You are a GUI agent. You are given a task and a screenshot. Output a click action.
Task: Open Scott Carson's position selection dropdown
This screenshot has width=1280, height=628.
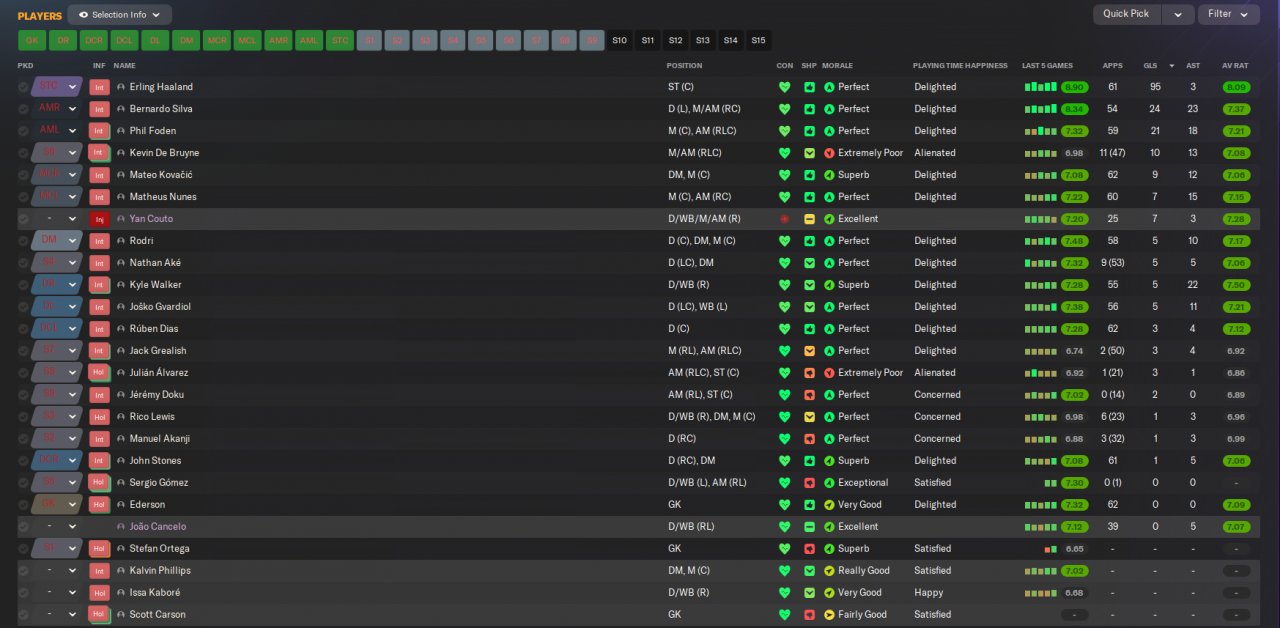coord(57,615)
